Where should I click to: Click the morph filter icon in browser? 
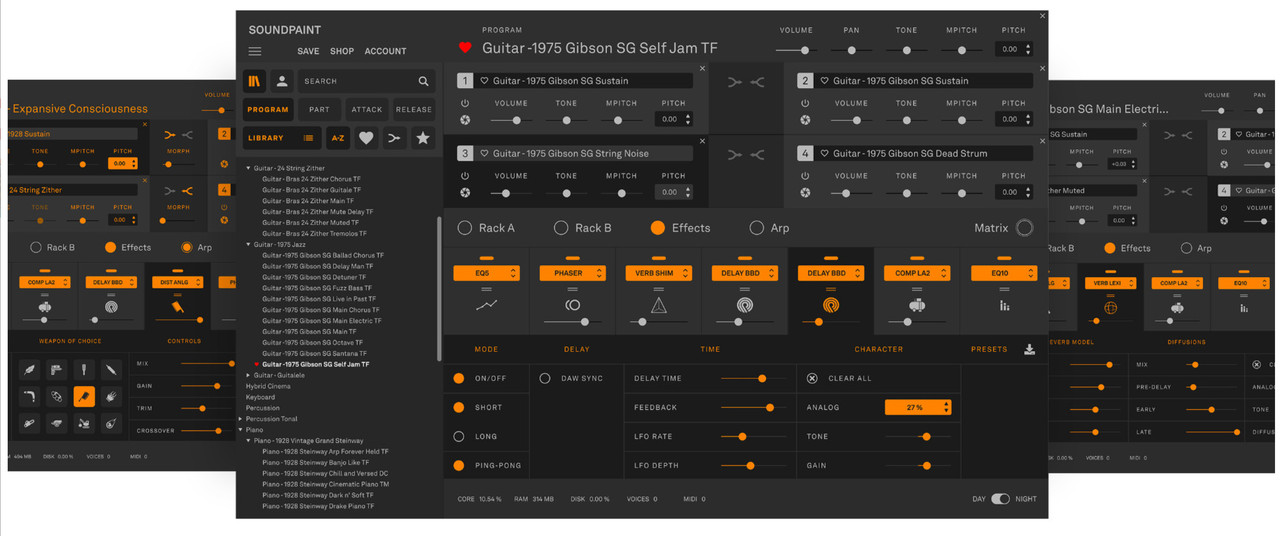[x=394, y=138]
